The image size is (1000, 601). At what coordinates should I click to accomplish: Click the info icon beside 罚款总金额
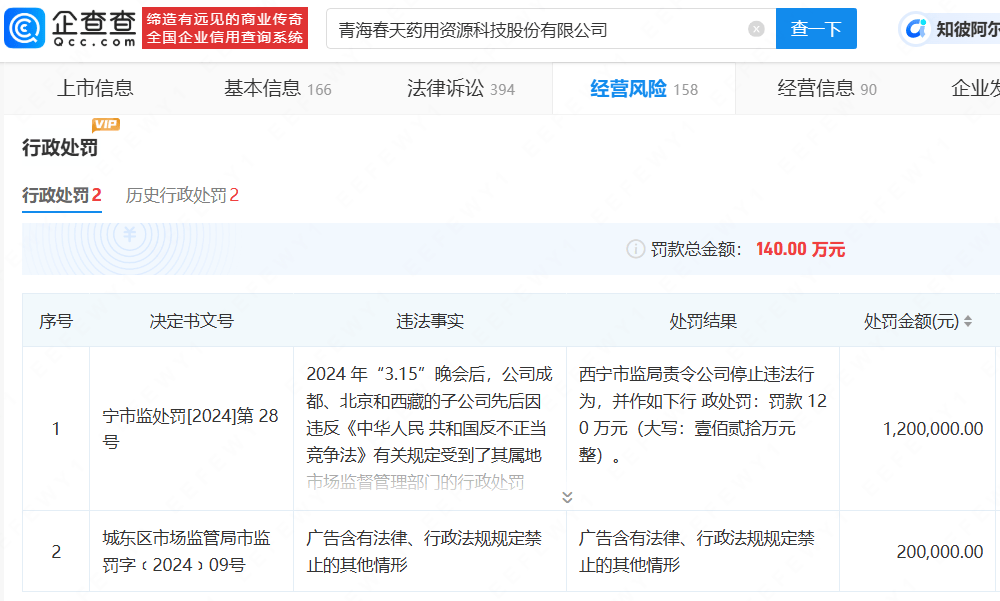coord(636,249)
